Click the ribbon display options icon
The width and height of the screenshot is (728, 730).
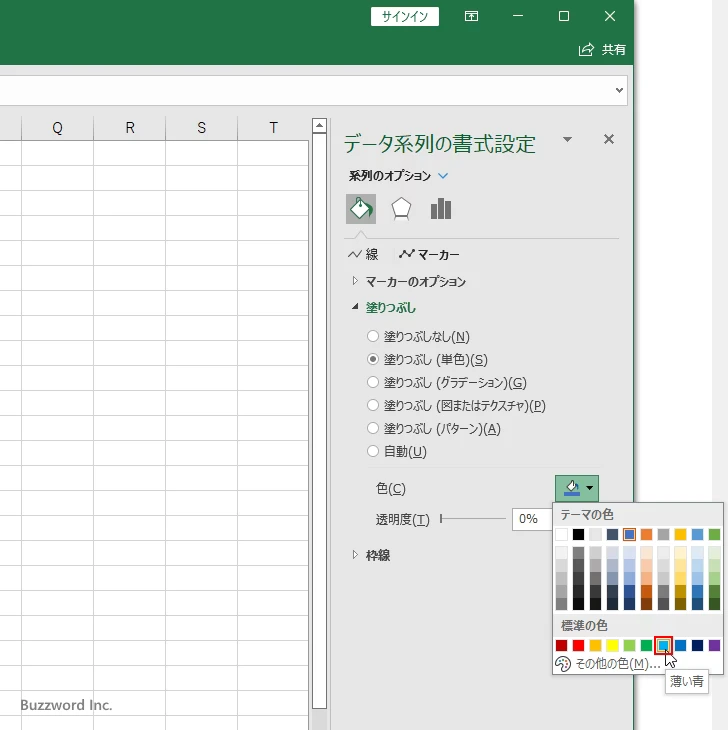471,16
